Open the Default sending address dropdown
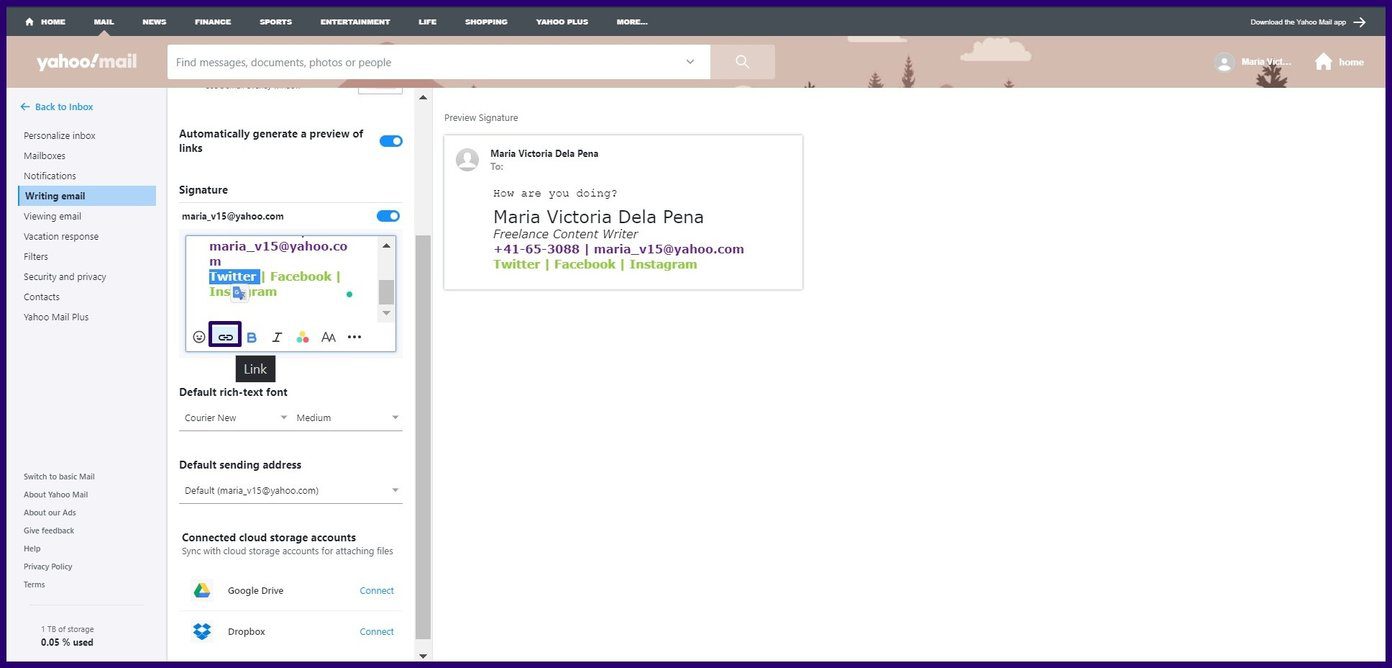This screenshot has height=668, width=1392. coord(291,490)
